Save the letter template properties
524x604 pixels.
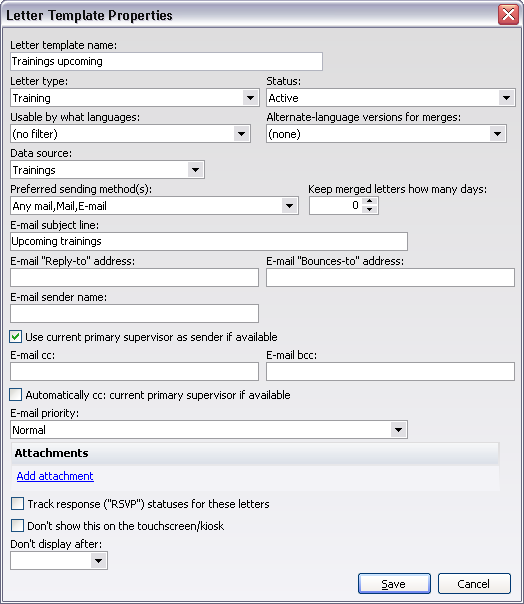click(394, 584)
